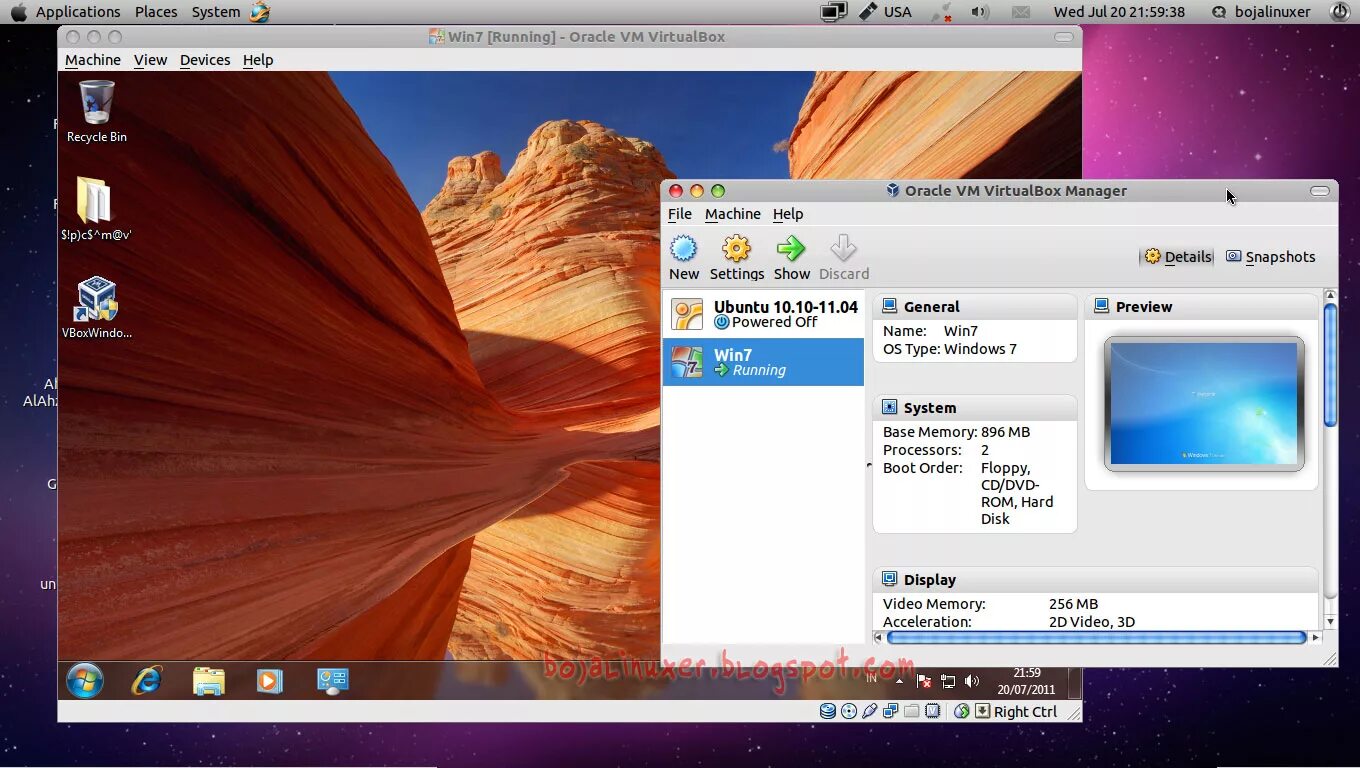The height and width of the screenshot is (768, 1360).
Task: Open the Machine menu in VirtualBox Manager
Action: coord(732,214)
